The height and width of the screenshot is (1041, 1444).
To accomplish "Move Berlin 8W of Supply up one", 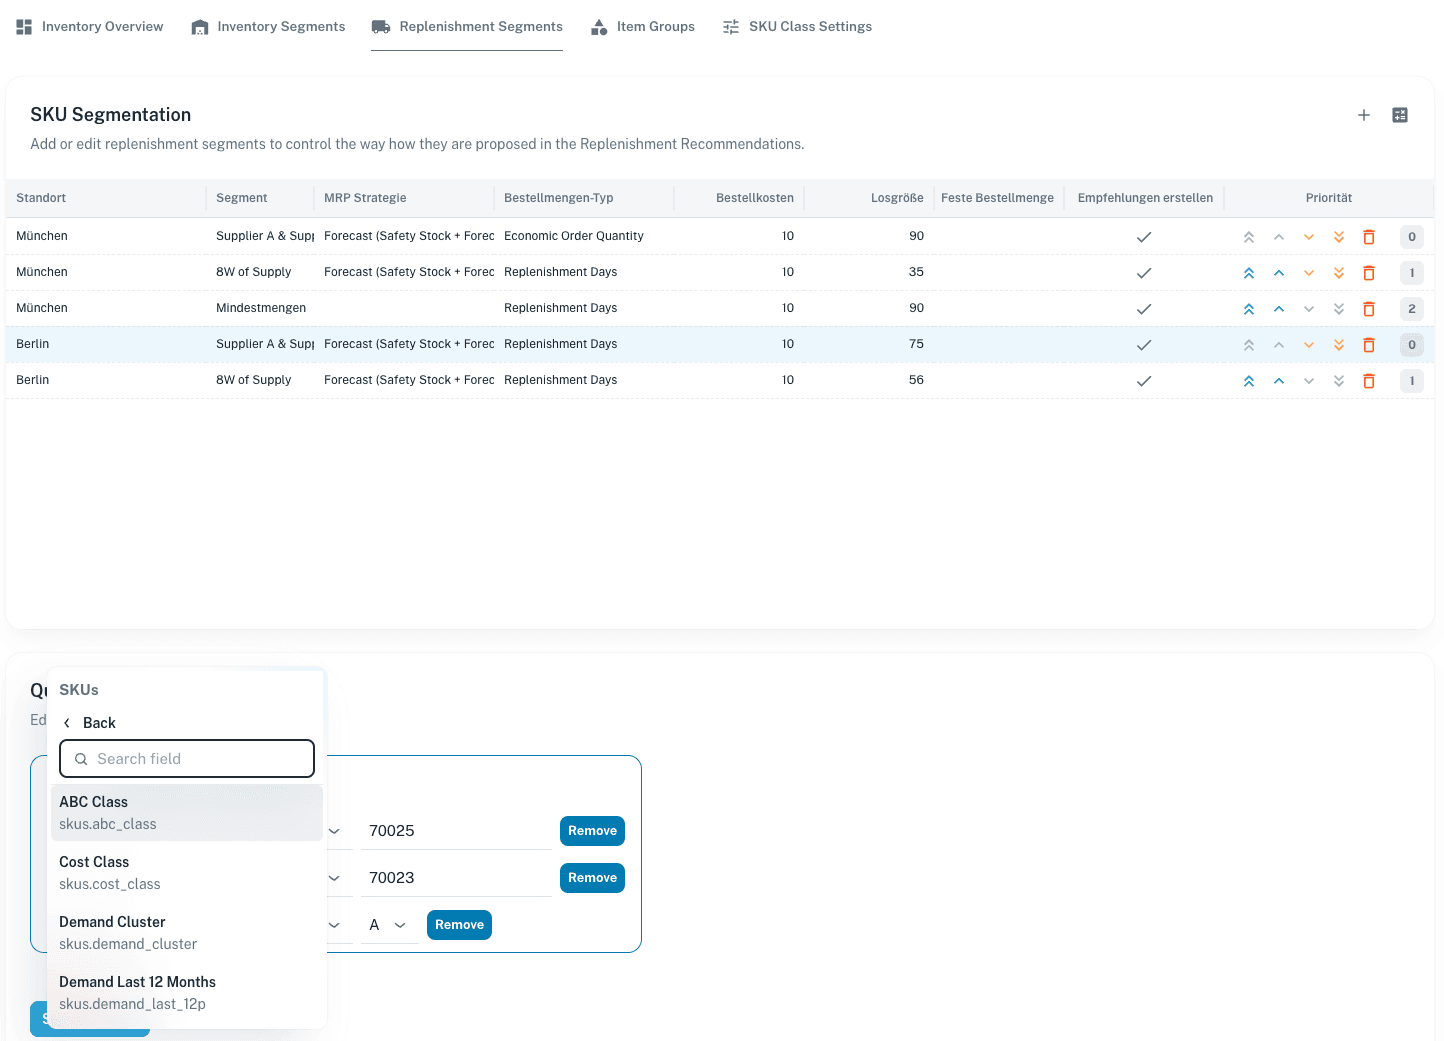I will [1279, 381].
